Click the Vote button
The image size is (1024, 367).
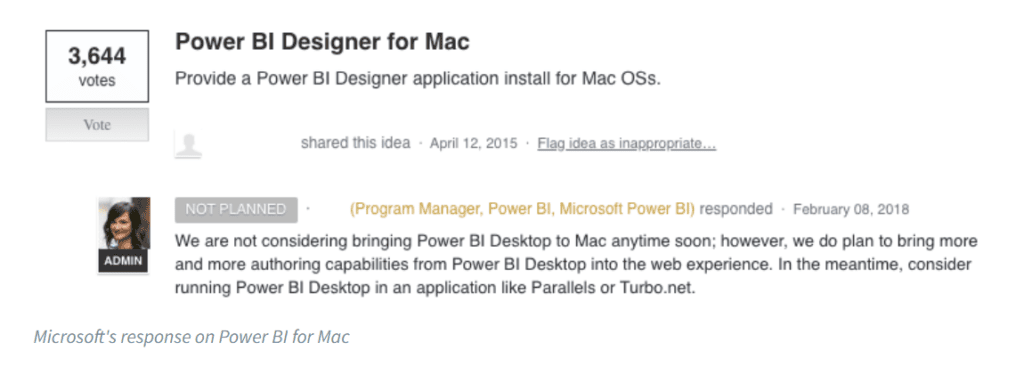[97, 125]
